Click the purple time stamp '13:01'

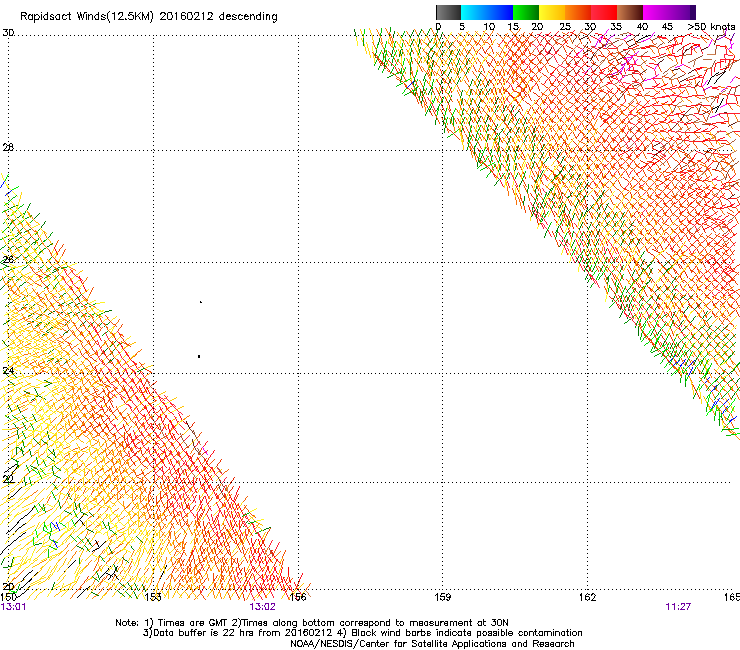tap(13, 607)
